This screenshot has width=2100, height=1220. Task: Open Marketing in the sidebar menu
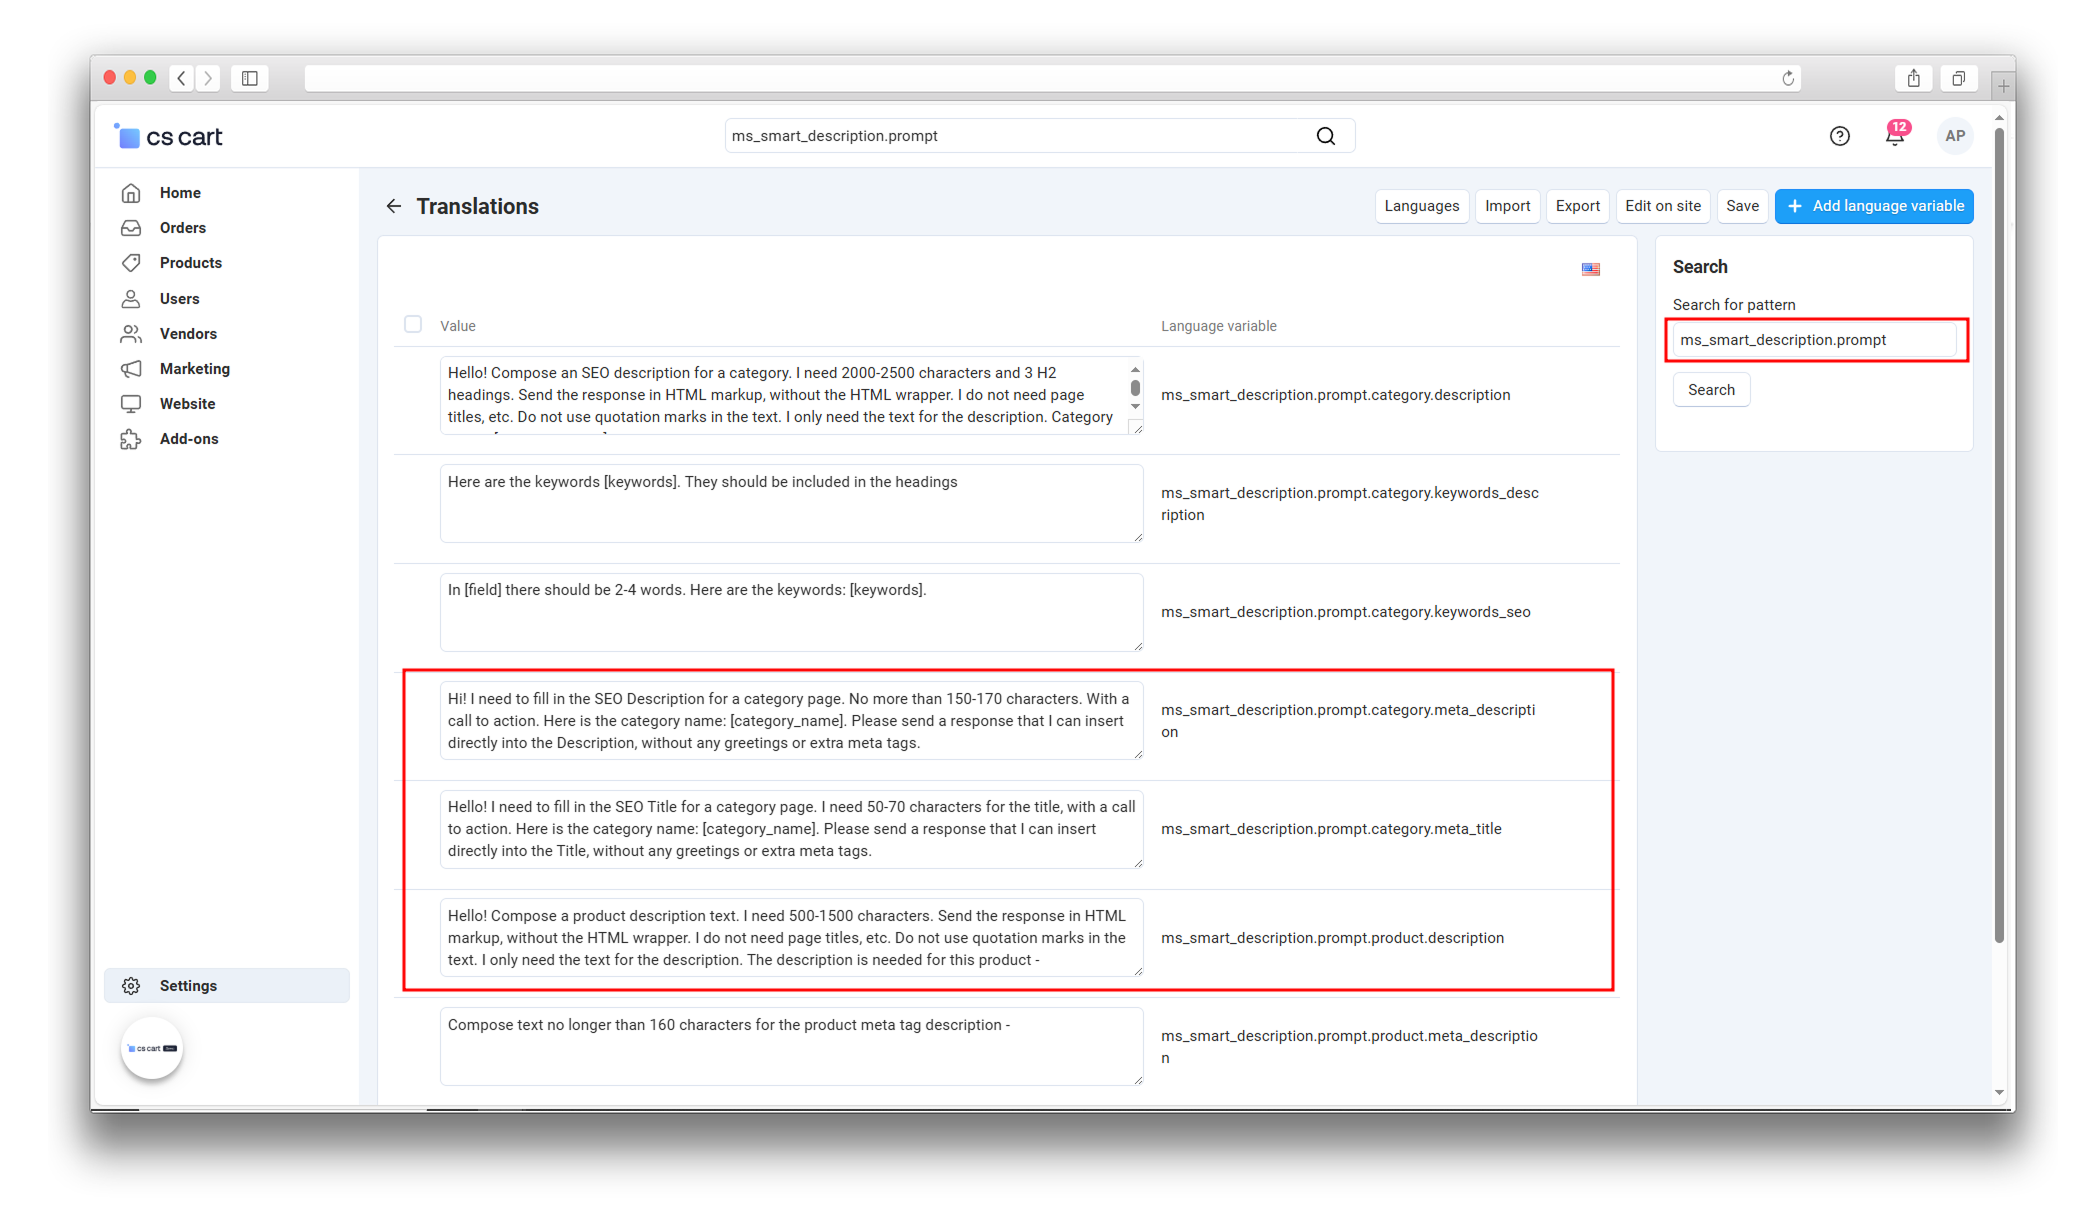(194, 369)
